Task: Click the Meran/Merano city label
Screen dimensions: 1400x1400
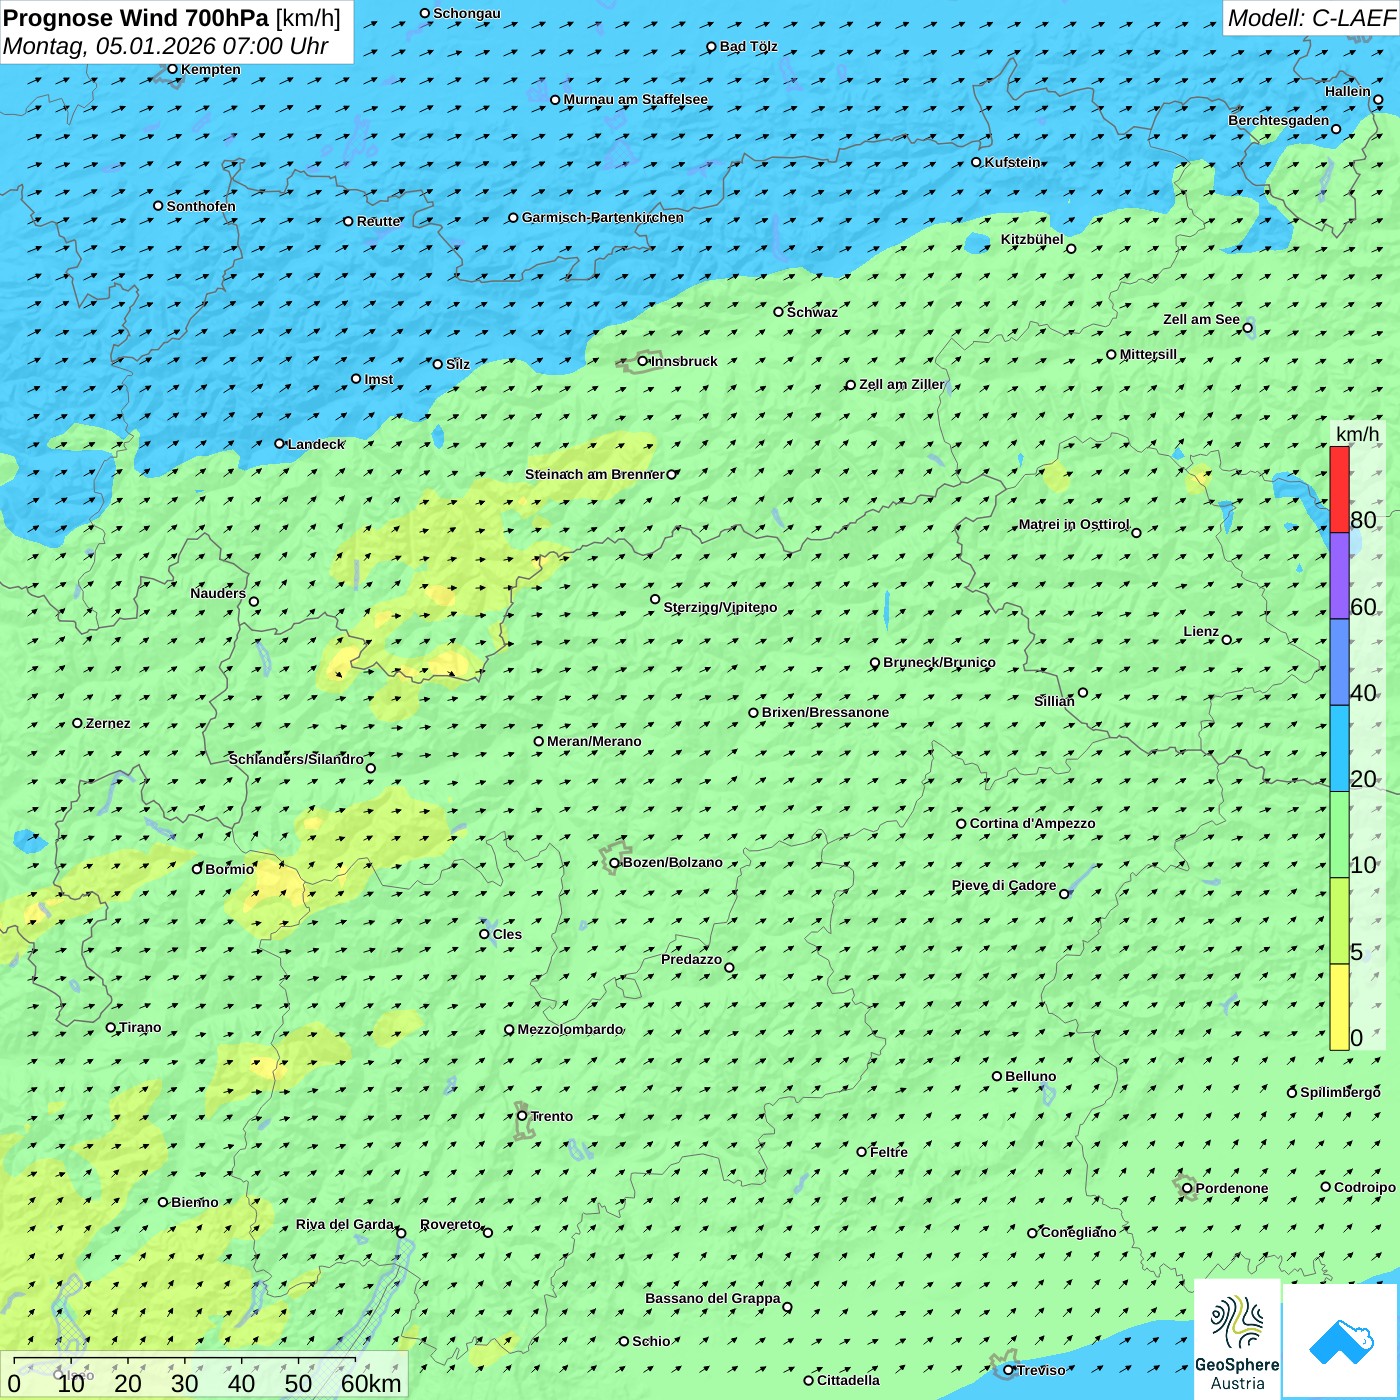Action: (594, 741)
